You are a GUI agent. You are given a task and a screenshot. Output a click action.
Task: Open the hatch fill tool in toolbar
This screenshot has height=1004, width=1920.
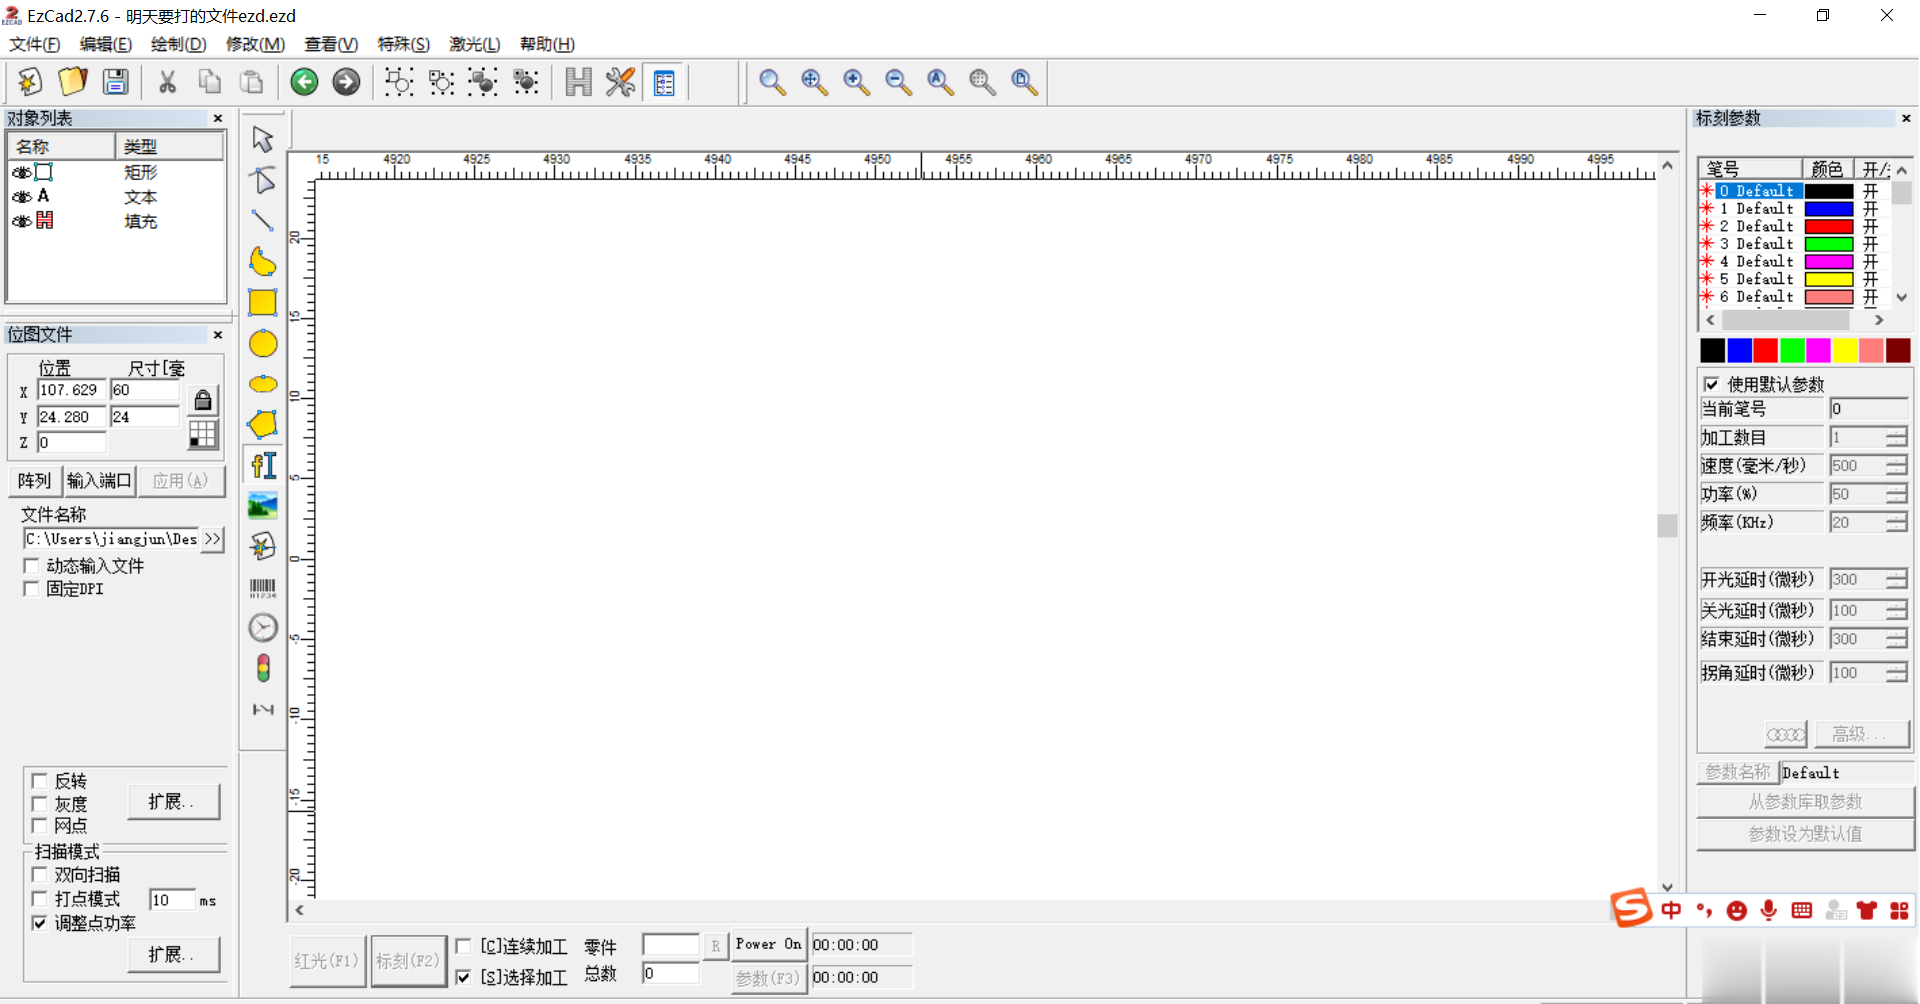coord(578,82)
